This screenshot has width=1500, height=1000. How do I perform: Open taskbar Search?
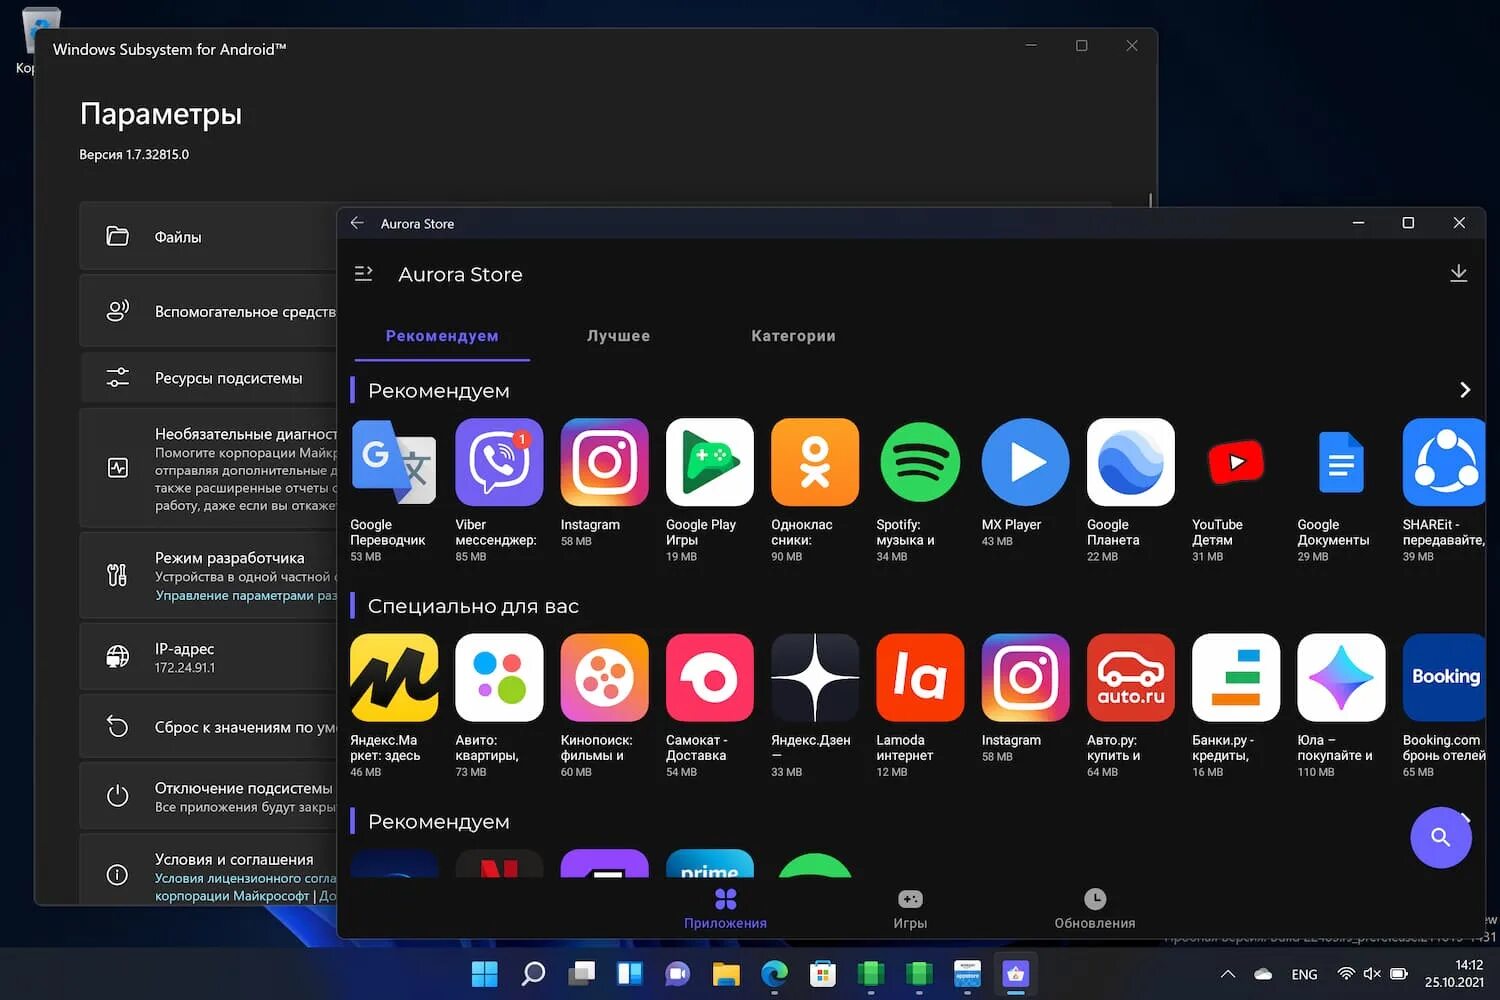(x=533, y=973)
